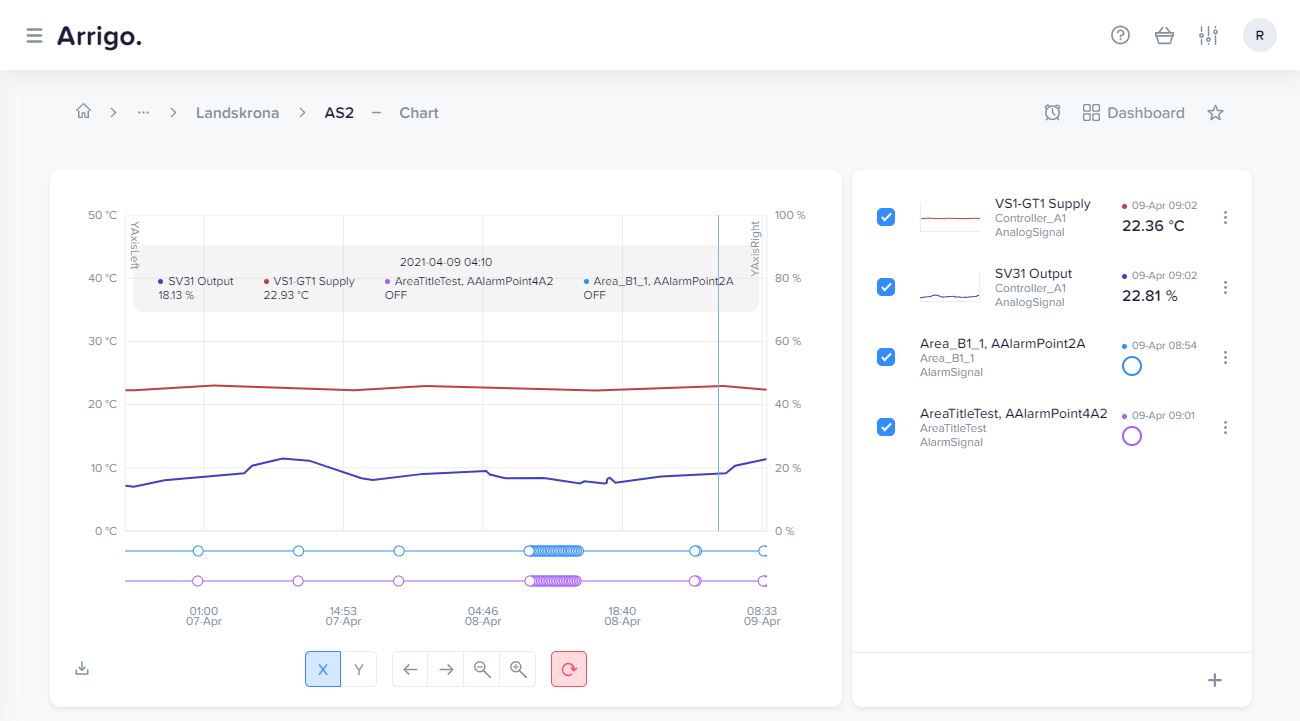Expand the breadcrumb ellipsis
The height and width of the screenshot is (721, 1300).
(143, 113)
